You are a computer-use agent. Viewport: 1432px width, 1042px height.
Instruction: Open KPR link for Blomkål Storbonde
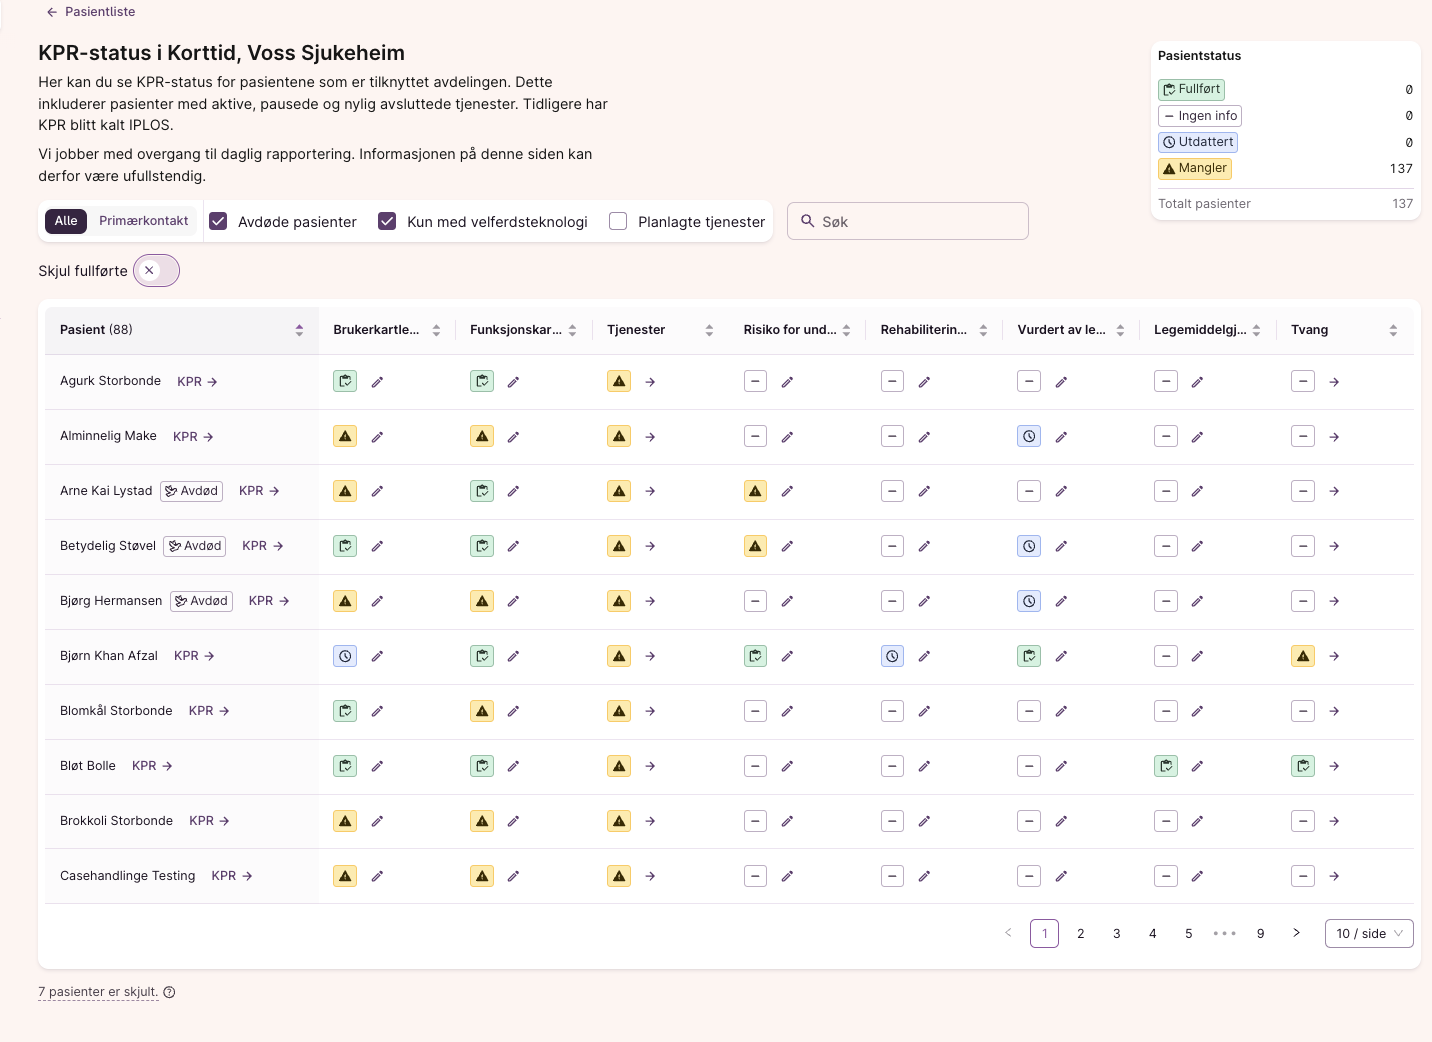click(209, 711)
